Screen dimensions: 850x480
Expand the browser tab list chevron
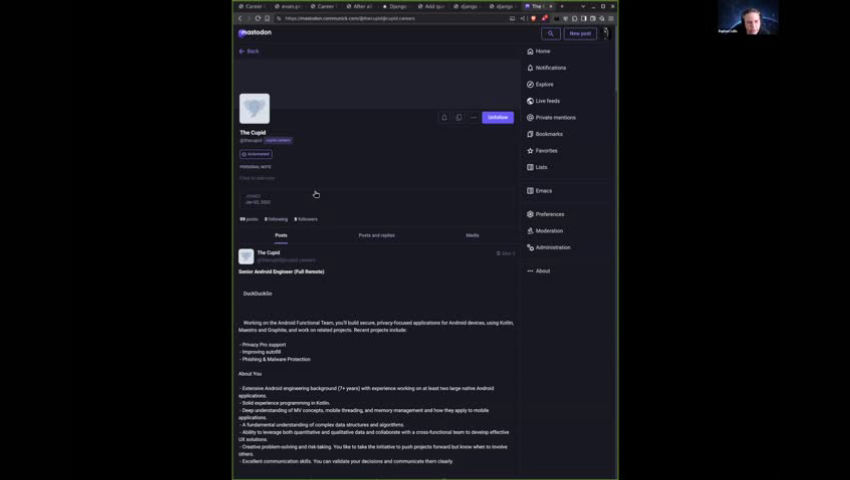583,7
